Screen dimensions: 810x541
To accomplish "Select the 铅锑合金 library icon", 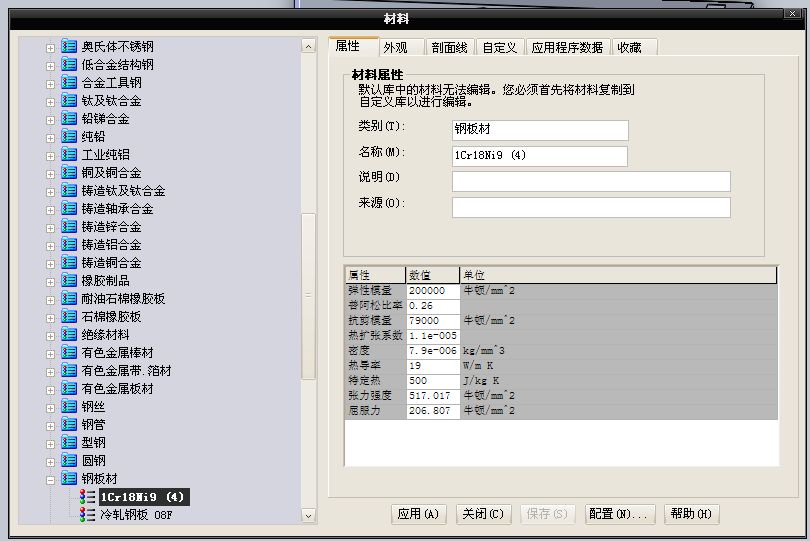I will pos(69,118).
